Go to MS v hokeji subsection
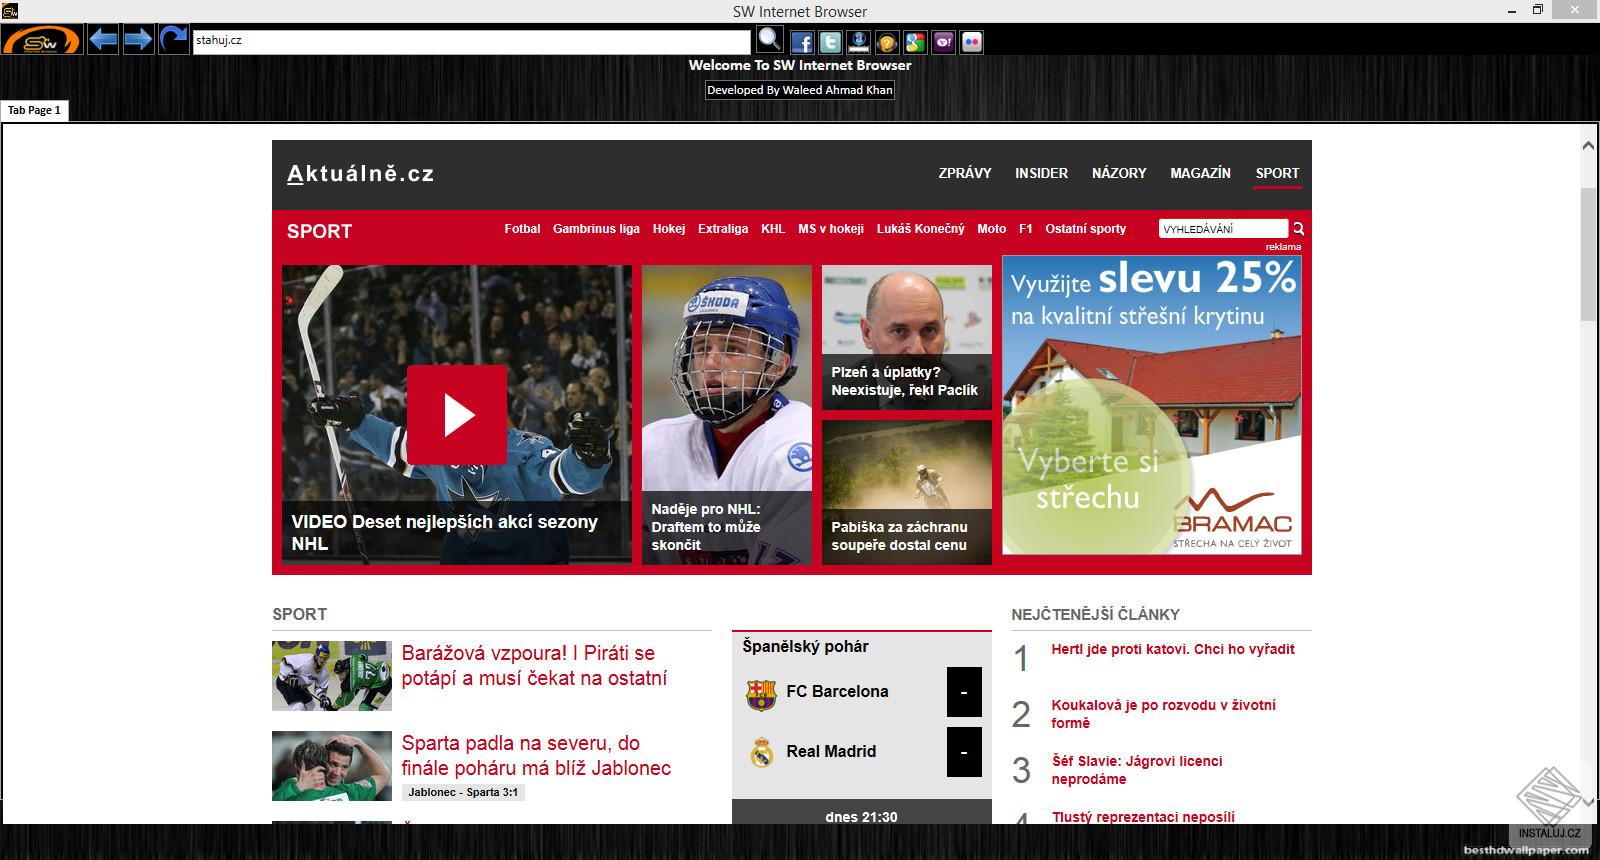This screenshot has width=1600, height=860. 831,229
